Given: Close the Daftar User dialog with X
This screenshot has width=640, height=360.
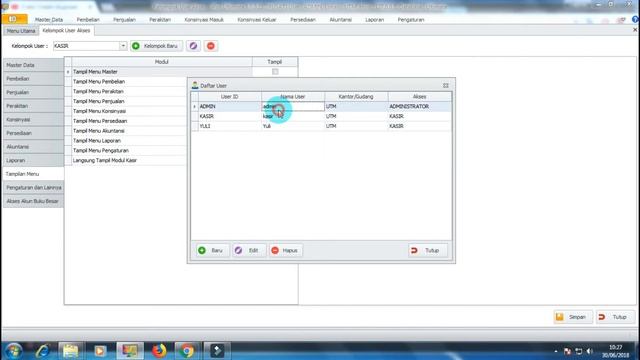Looking at the screenshot, I should point(446,85).
